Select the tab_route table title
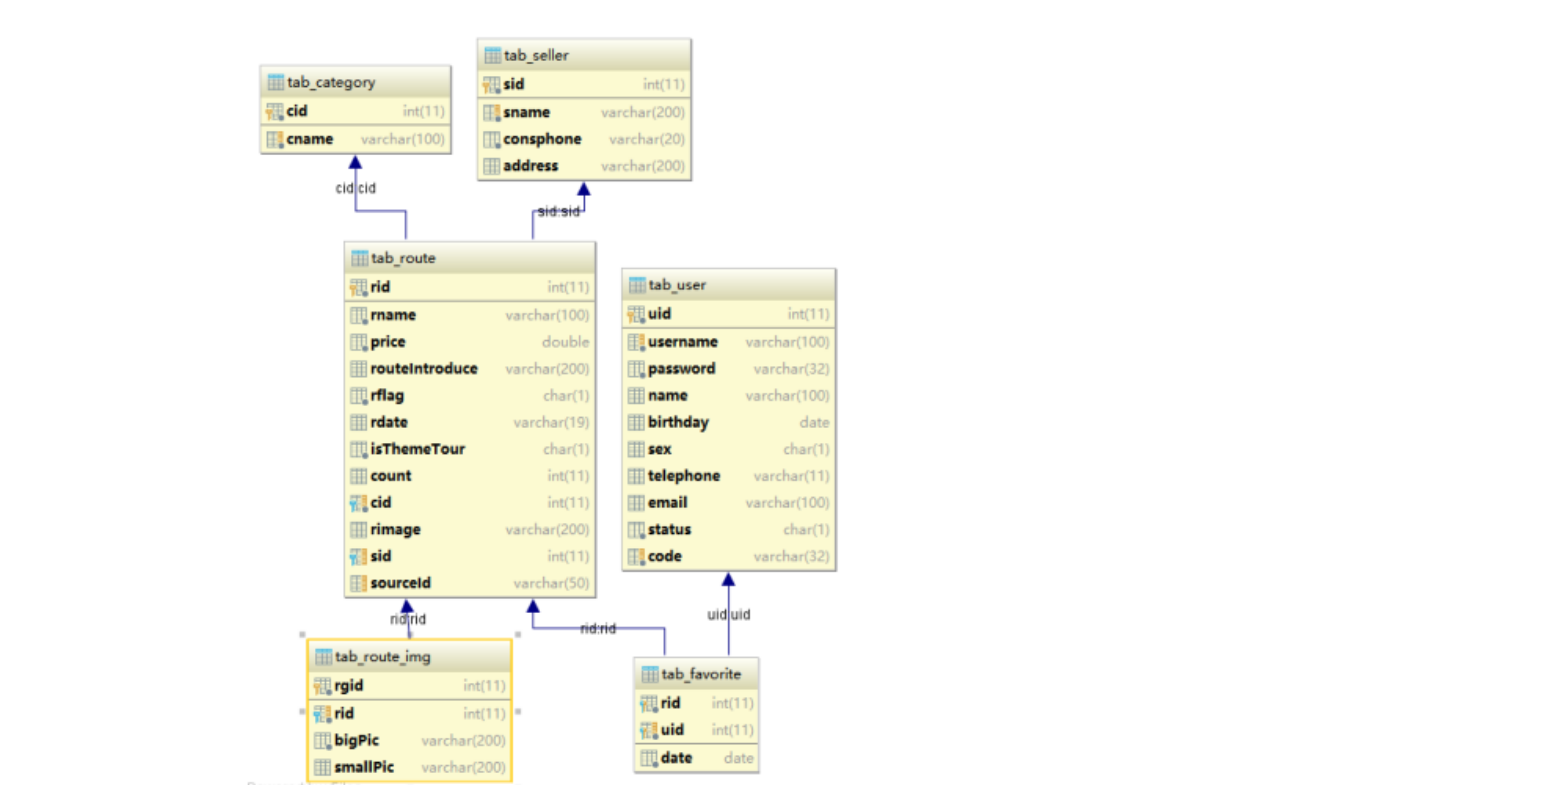 pyautogui.click(x=403, y=258)
